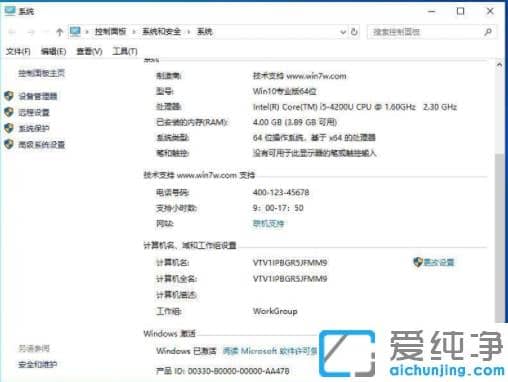Click the phone number 400-123-45678
The height and width of the screenshot is (382, 508).
point(281,192)
